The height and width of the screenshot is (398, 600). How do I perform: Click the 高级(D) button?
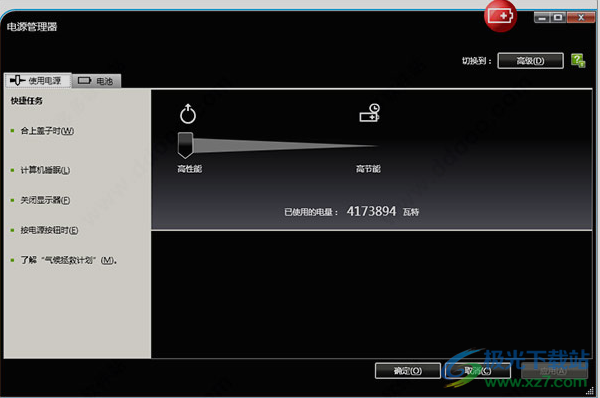click(530, 60)
